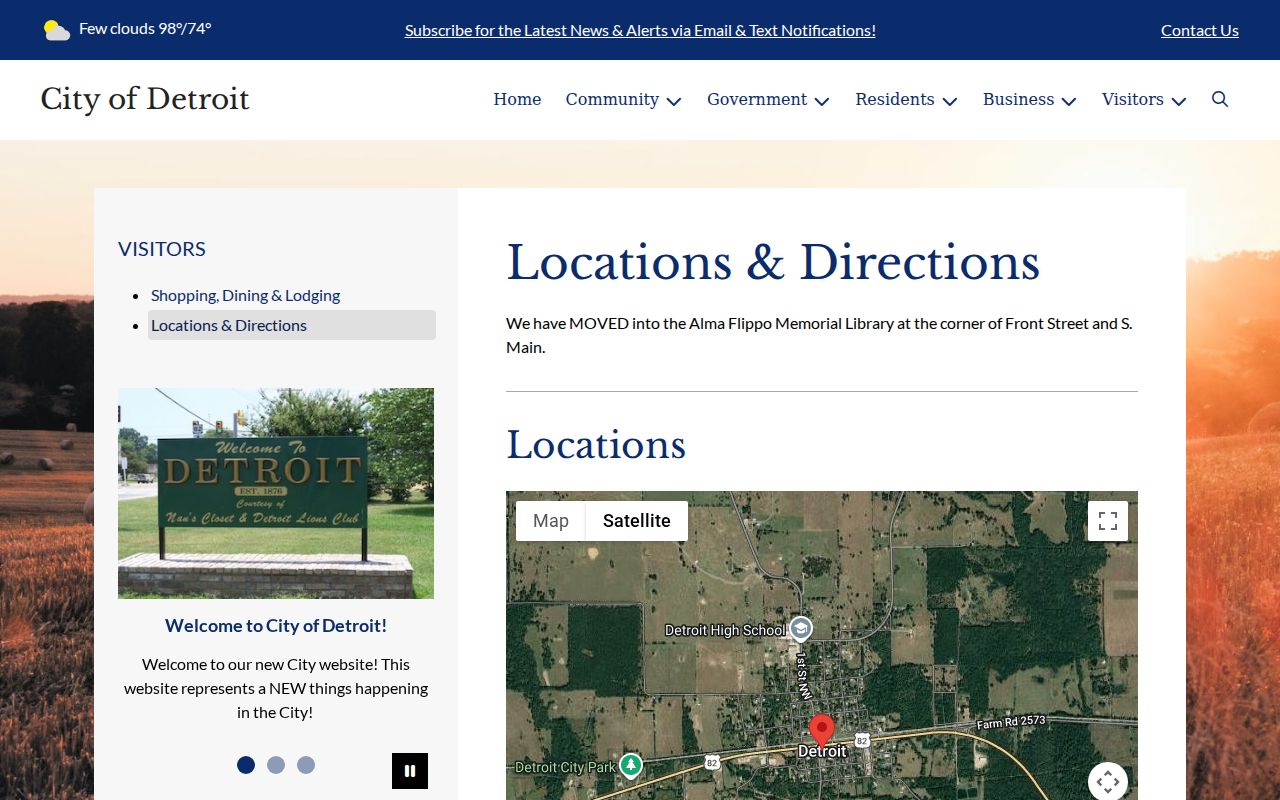
Task: Click the Subscribe for News & Alerts link
Action: point(640,30)
